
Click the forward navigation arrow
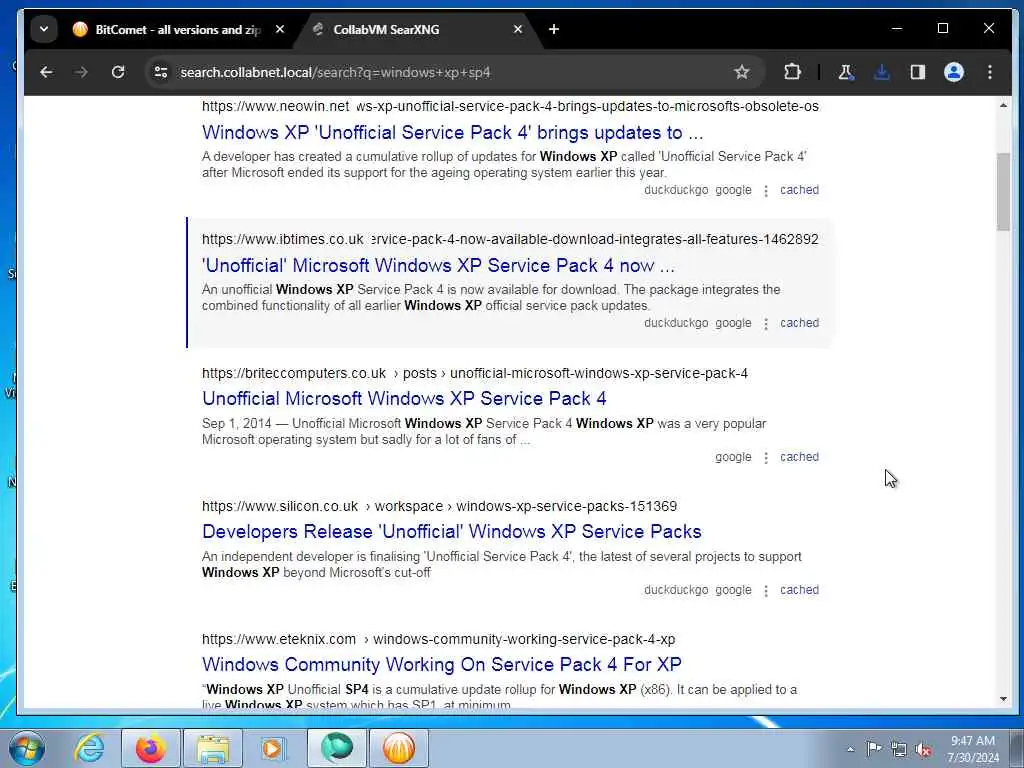[x=82, y=72]
